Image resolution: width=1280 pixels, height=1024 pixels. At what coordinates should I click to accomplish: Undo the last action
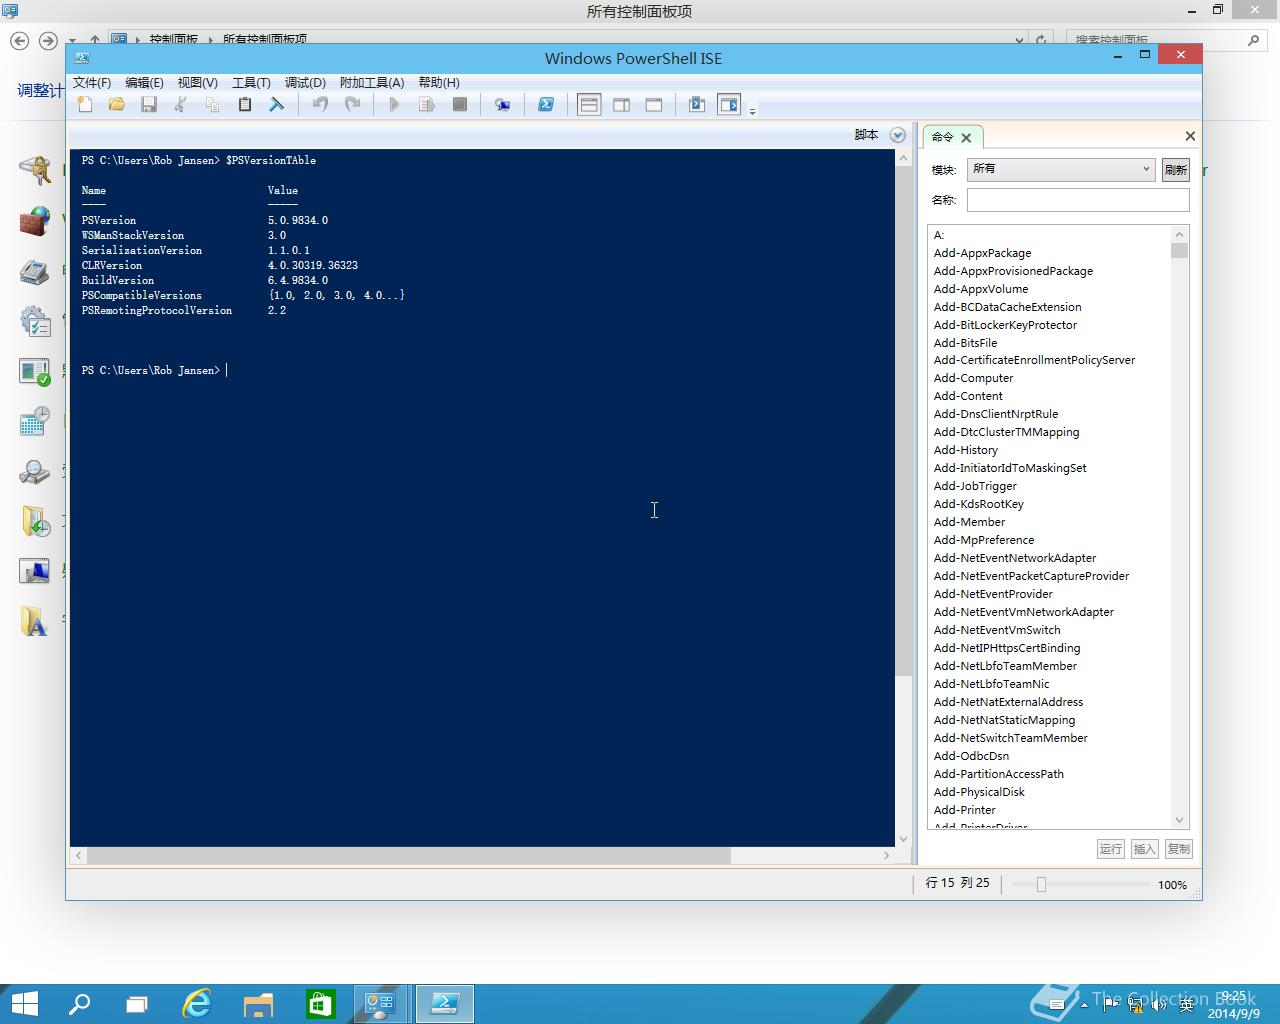tap(320, 104)
